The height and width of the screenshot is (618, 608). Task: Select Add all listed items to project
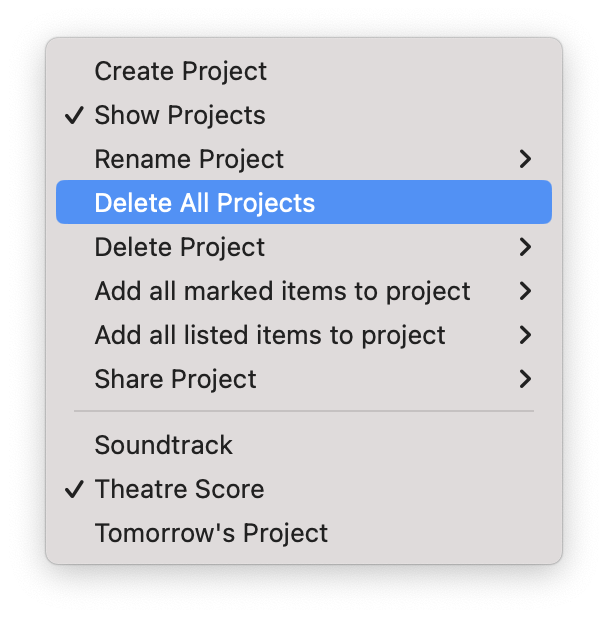pos(304,335)
